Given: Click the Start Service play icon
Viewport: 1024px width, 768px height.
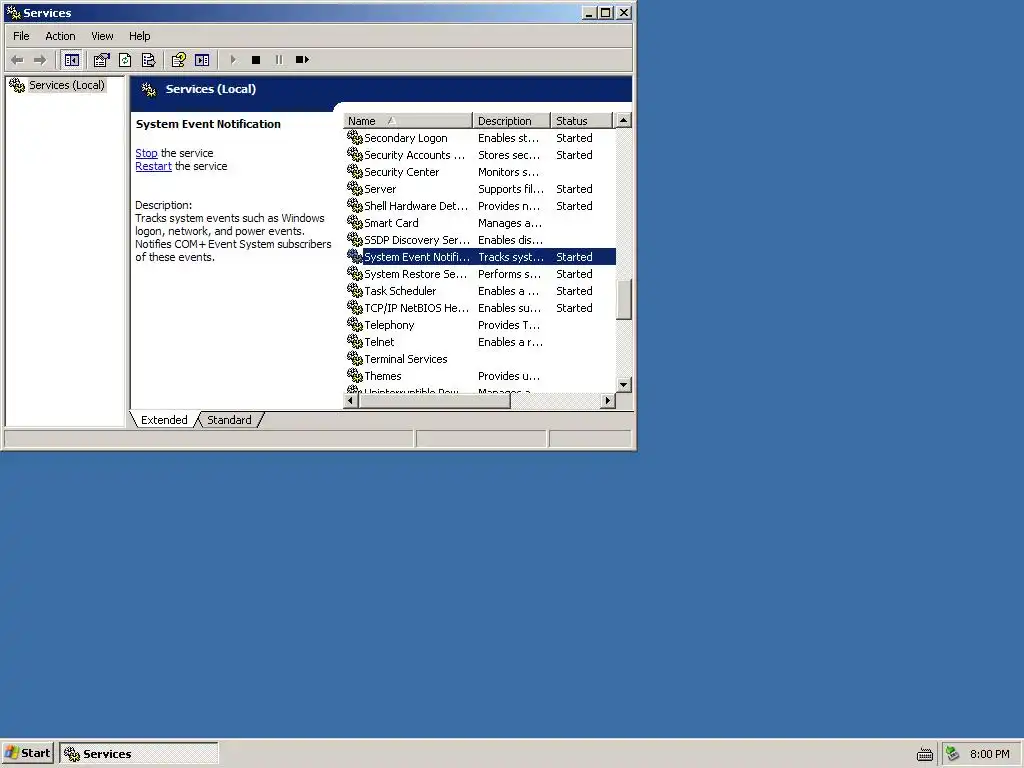Looking at the screenshot, I should [x=233, y=60].
